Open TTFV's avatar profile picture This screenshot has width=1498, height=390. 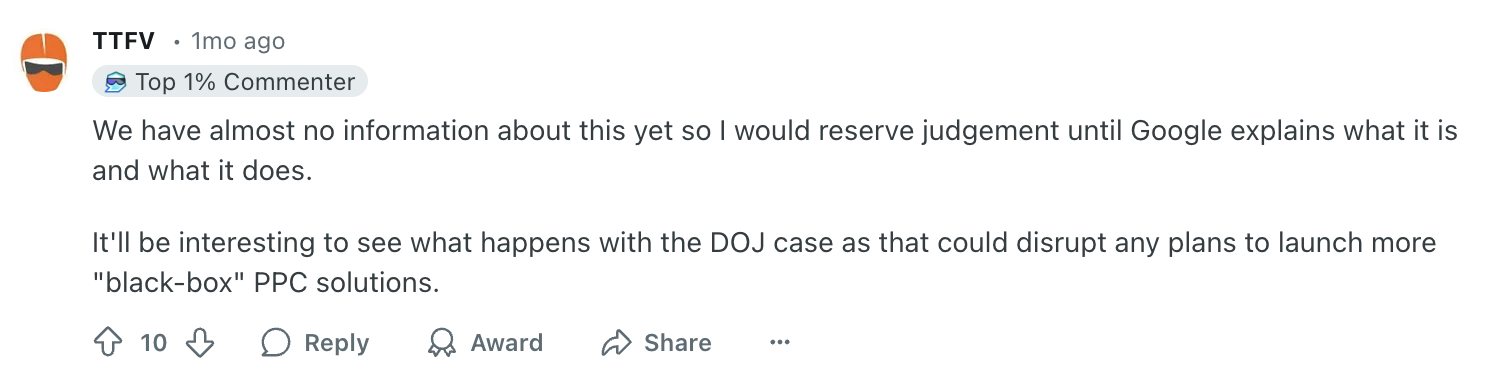click(44, 63)
